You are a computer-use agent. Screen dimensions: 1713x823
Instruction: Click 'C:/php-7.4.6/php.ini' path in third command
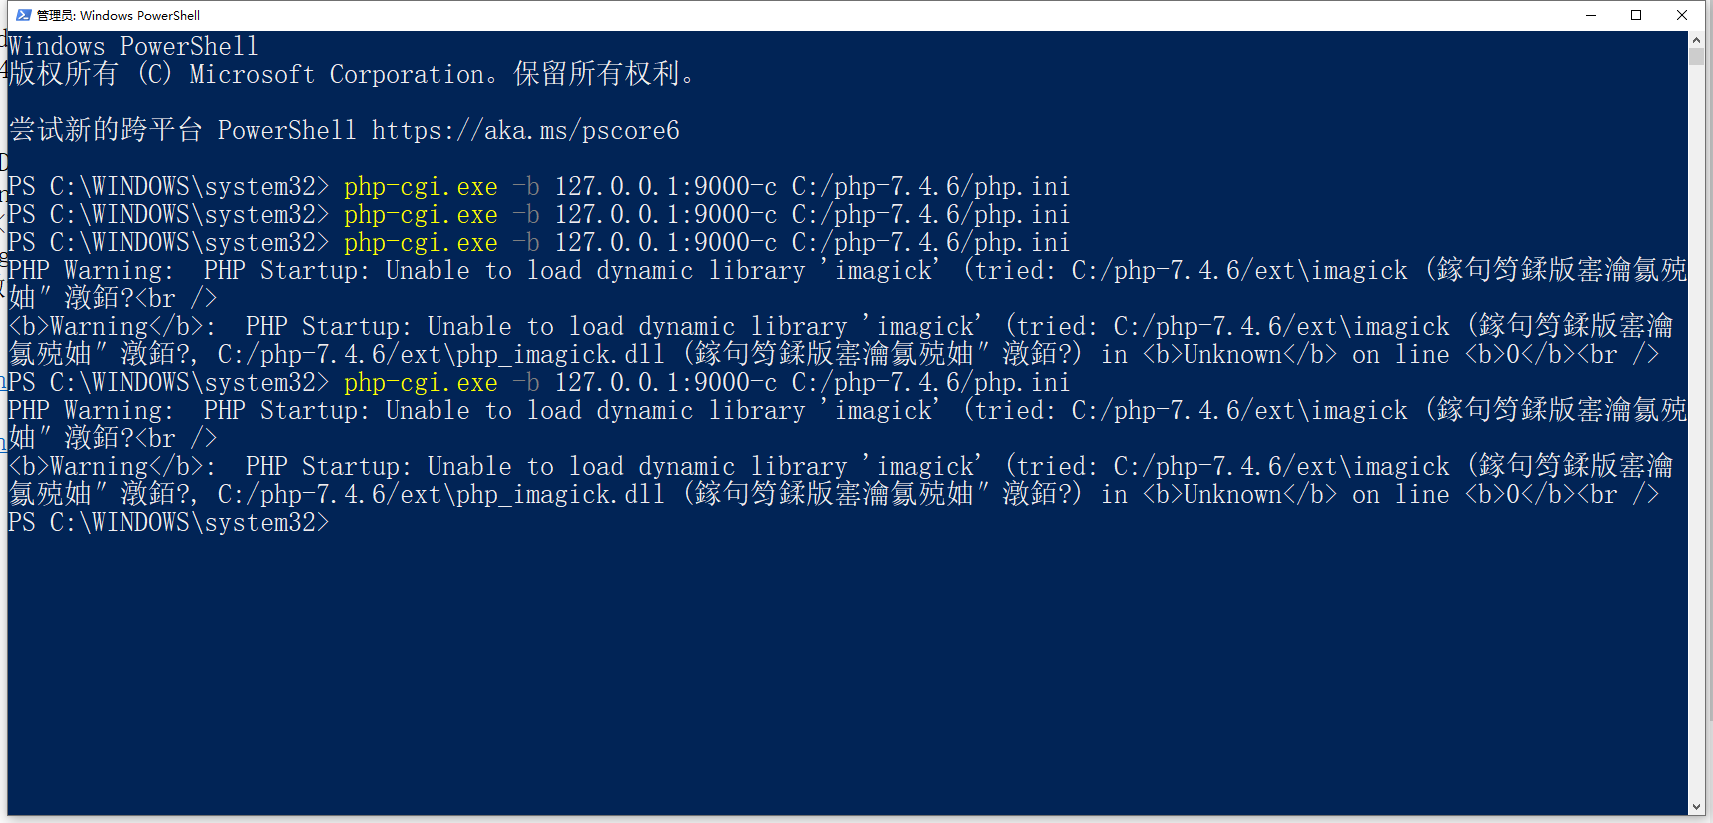[x=930, y=243]
